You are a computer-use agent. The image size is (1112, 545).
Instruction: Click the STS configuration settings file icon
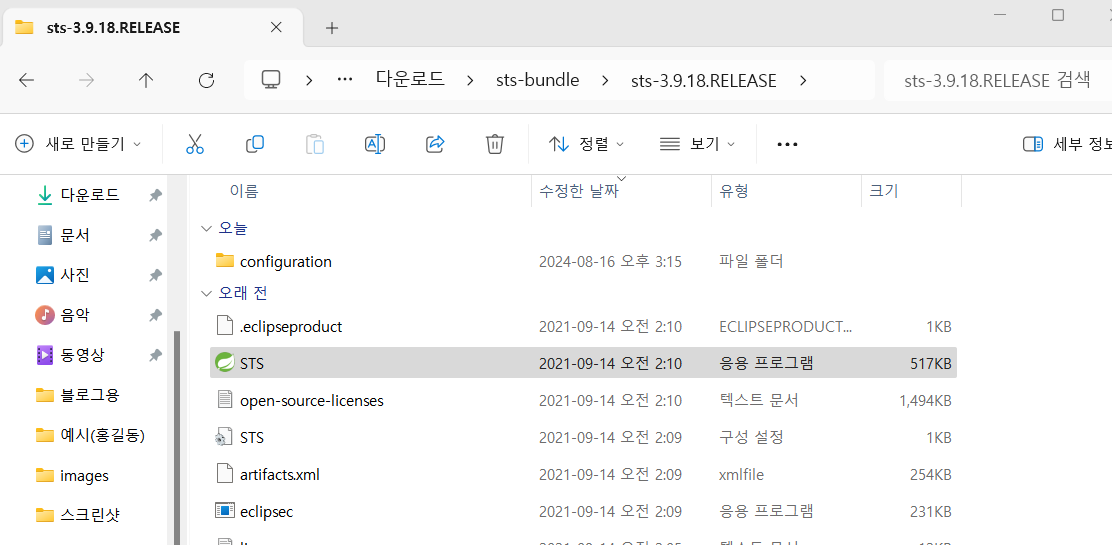click(x=223, y=437)
